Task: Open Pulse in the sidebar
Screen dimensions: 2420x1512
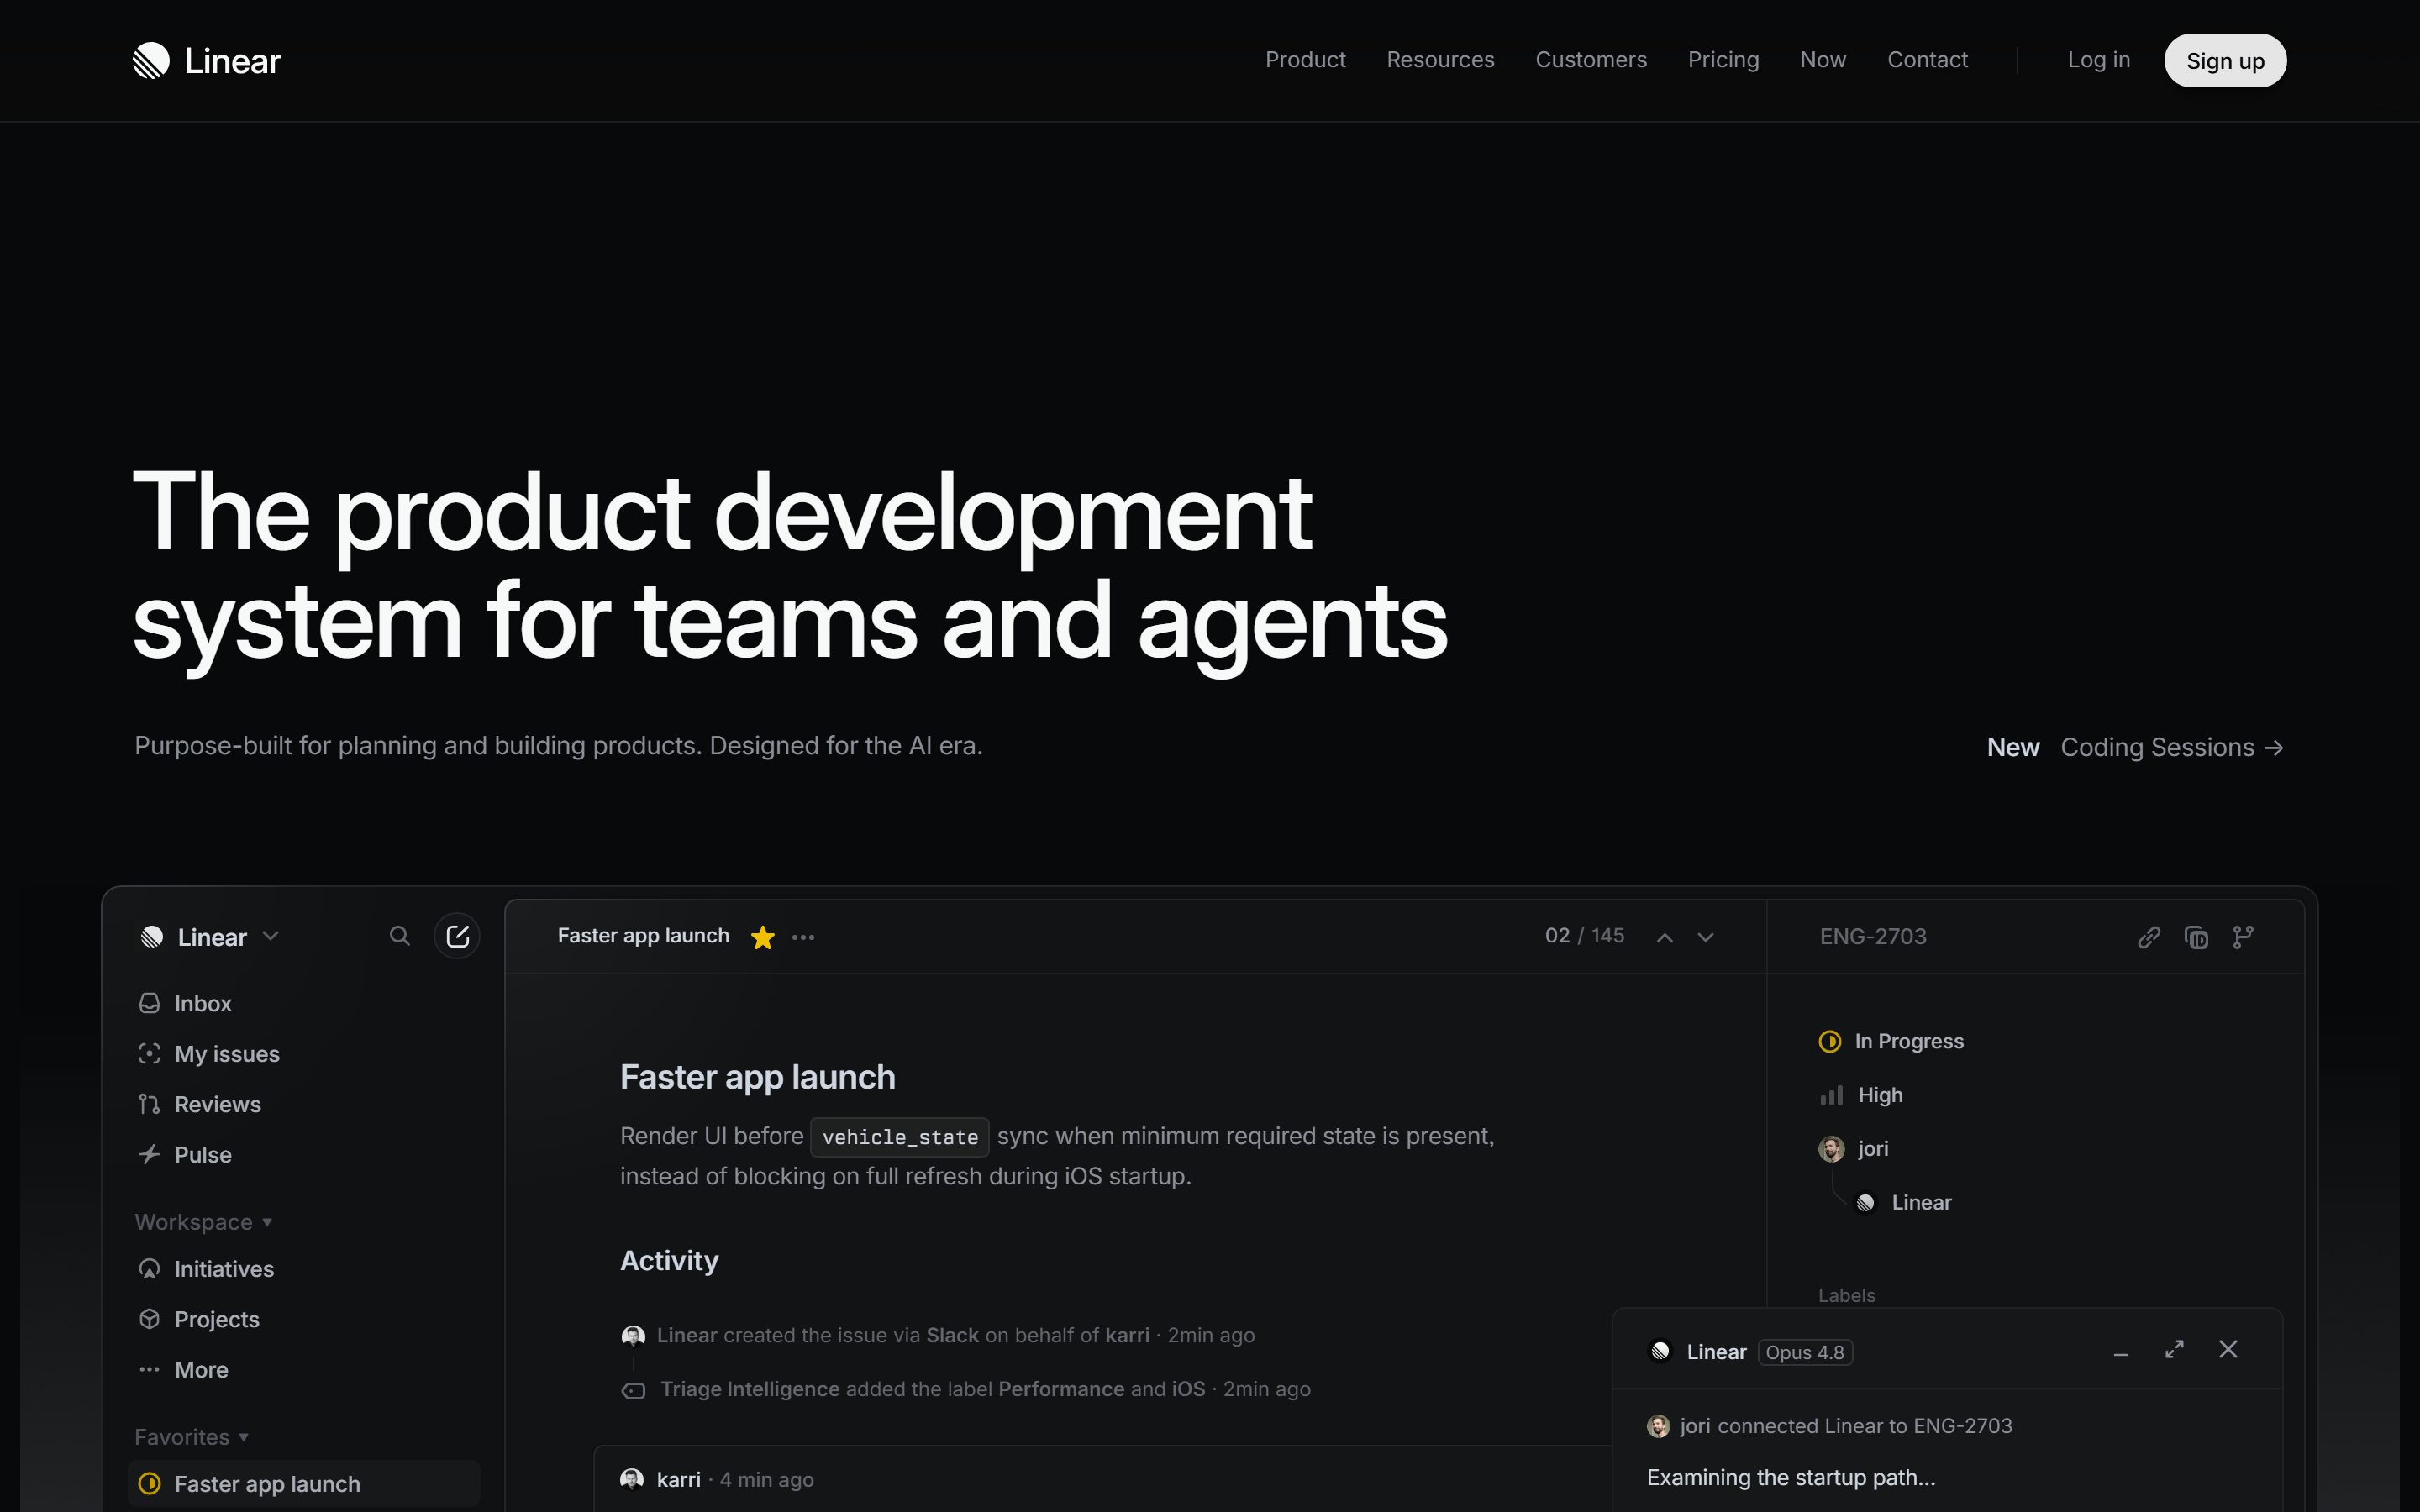Action: click(305, 1155)
